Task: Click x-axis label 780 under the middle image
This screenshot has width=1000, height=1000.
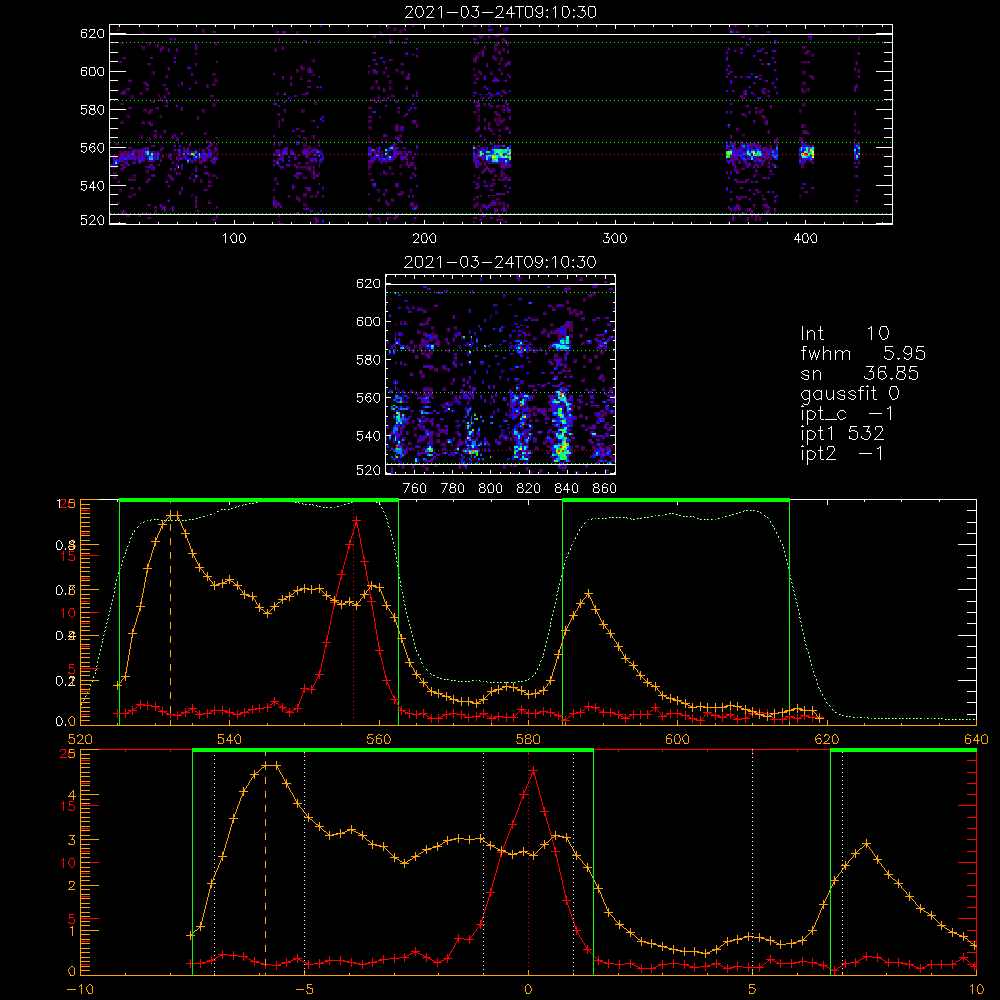Action: pos(453,489)
